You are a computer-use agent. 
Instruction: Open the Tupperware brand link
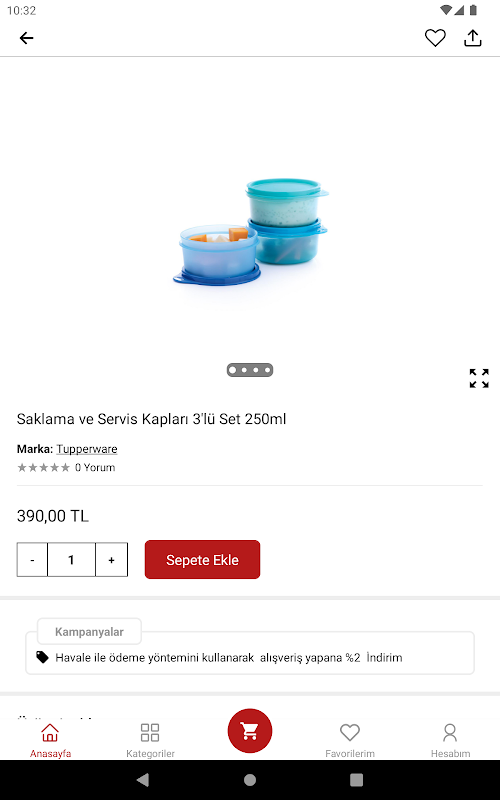pyautogui.click(x=87, y=449)
